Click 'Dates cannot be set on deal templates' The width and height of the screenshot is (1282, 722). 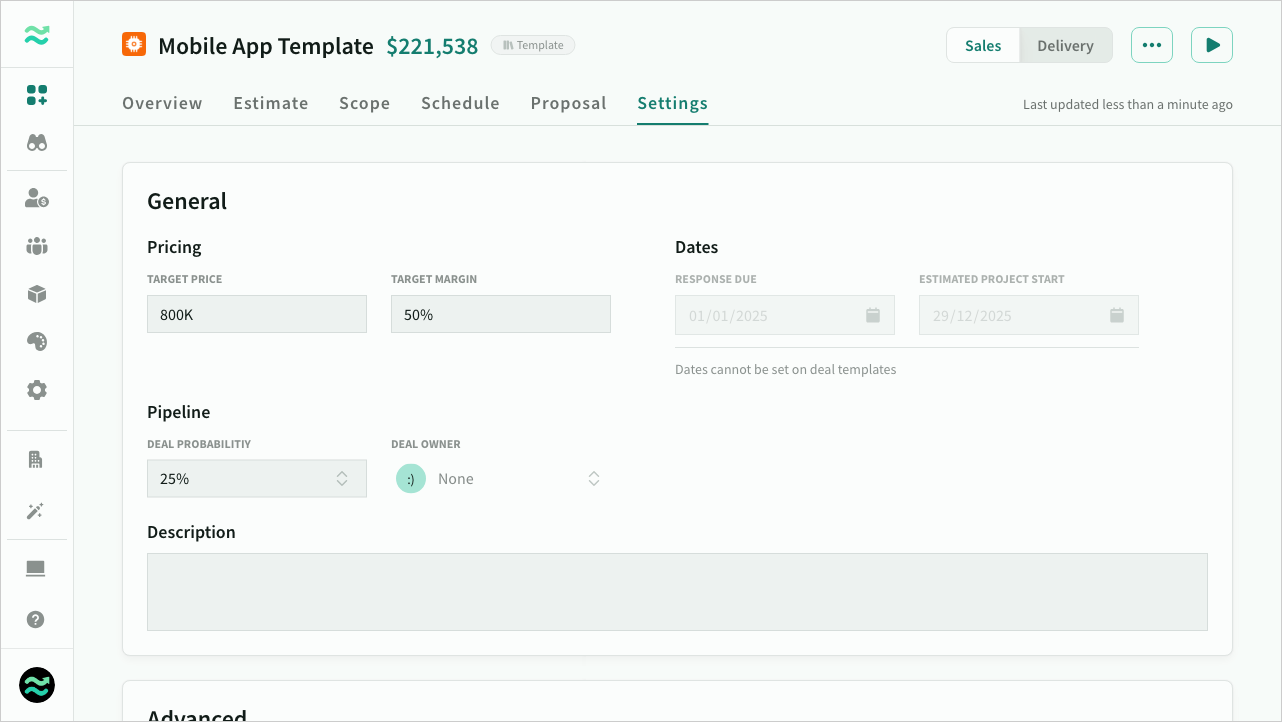[x=786, y=369]
